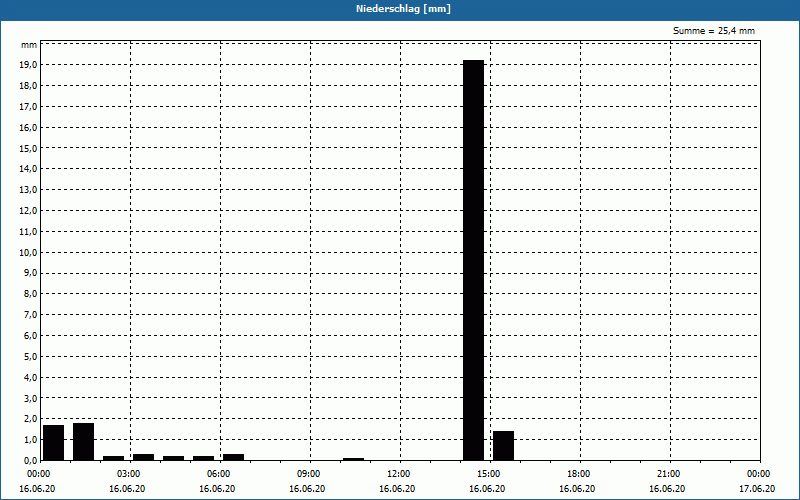
Task: Click the 2,0 y-axis value
Action: (31, 419)
